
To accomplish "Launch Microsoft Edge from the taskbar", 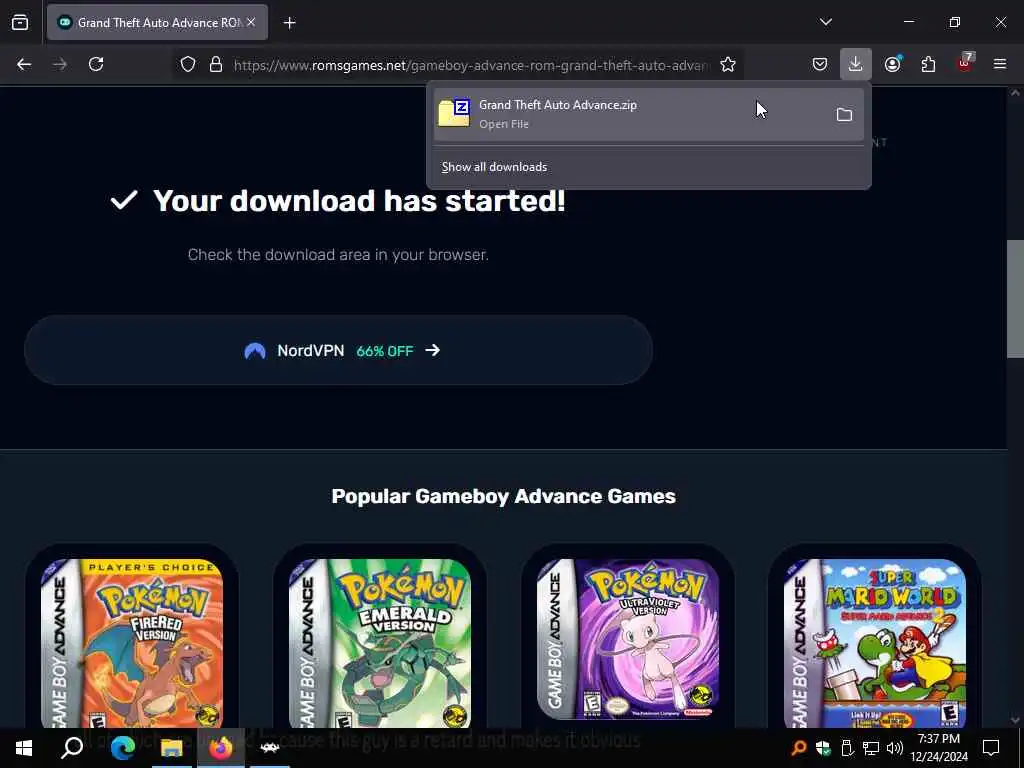I will pos(122,748).
